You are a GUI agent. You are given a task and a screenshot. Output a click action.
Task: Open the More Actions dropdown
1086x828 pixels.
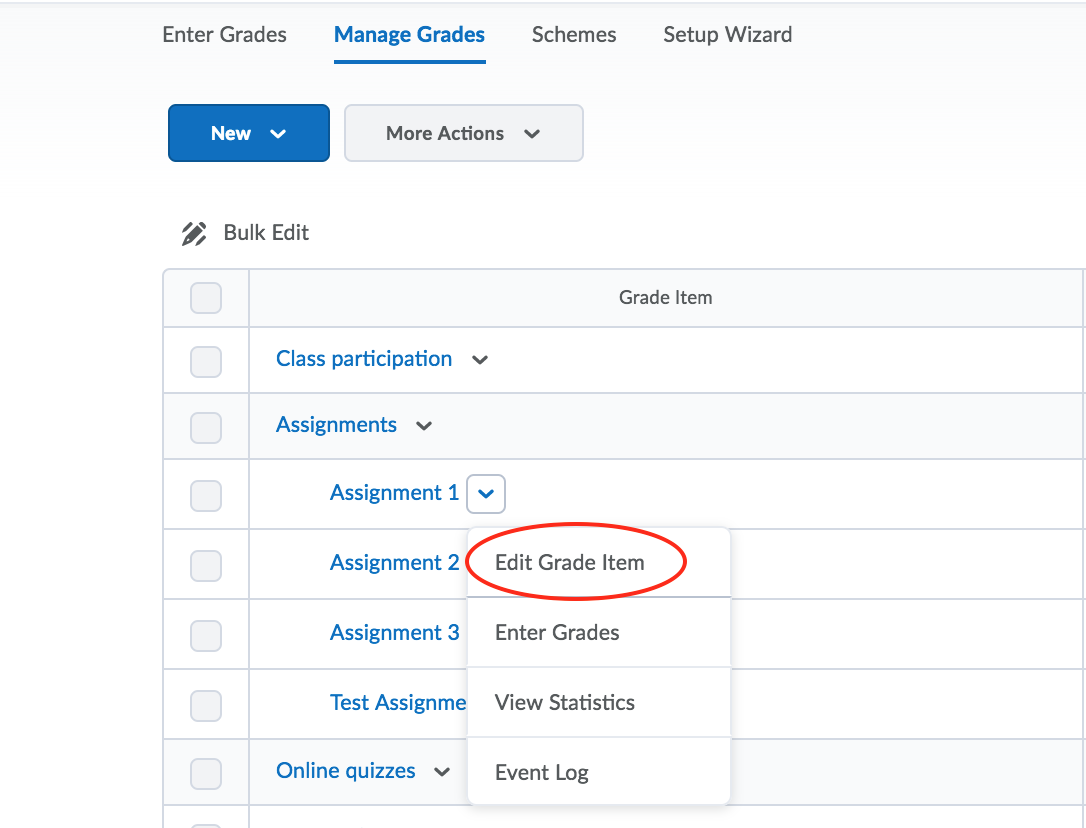[x=463, y=133]
